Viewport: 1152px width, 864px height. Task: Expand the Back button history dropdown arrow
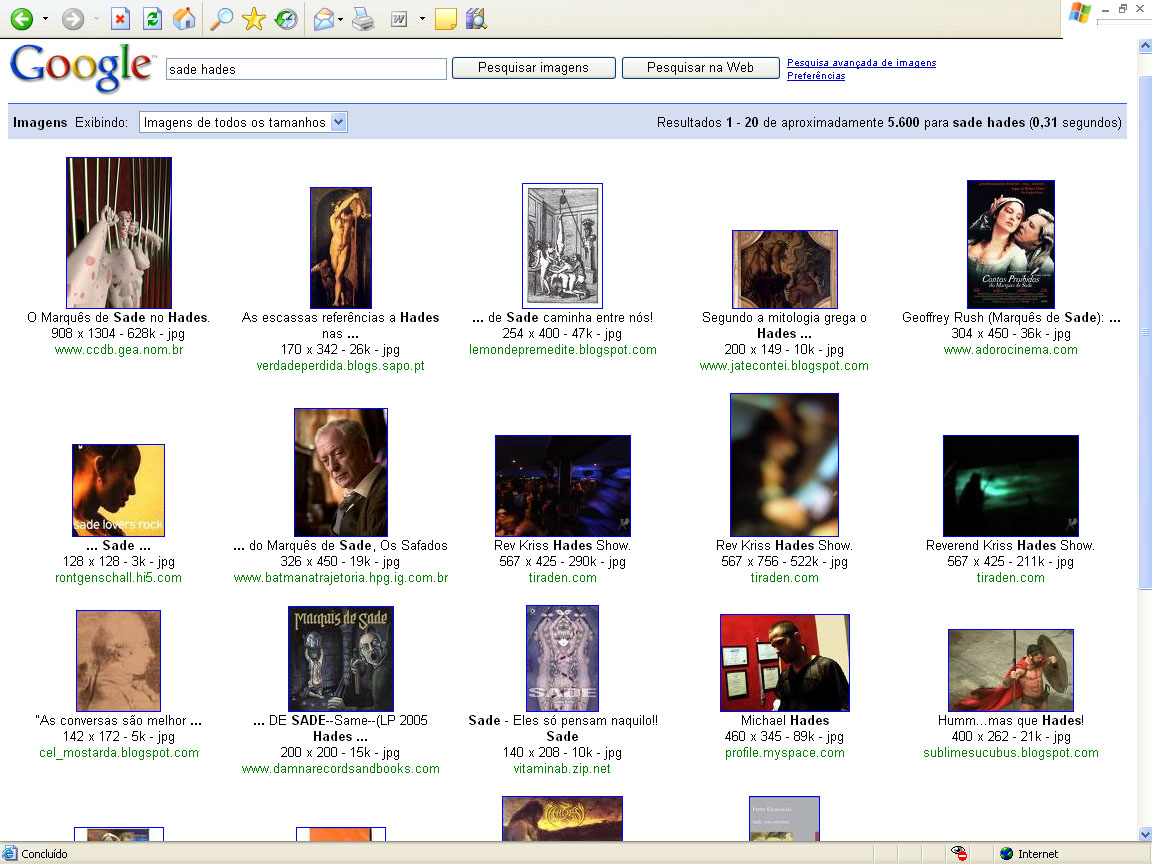45,19
